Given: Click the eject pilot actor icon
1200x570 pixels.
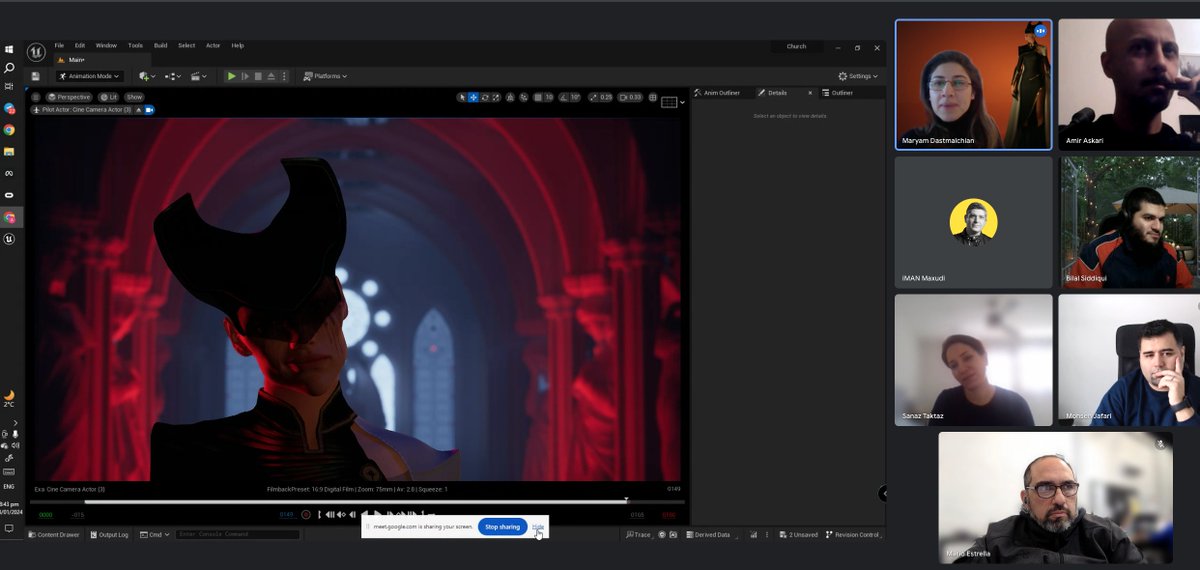Looking at the screenshot, I should 139,109.
